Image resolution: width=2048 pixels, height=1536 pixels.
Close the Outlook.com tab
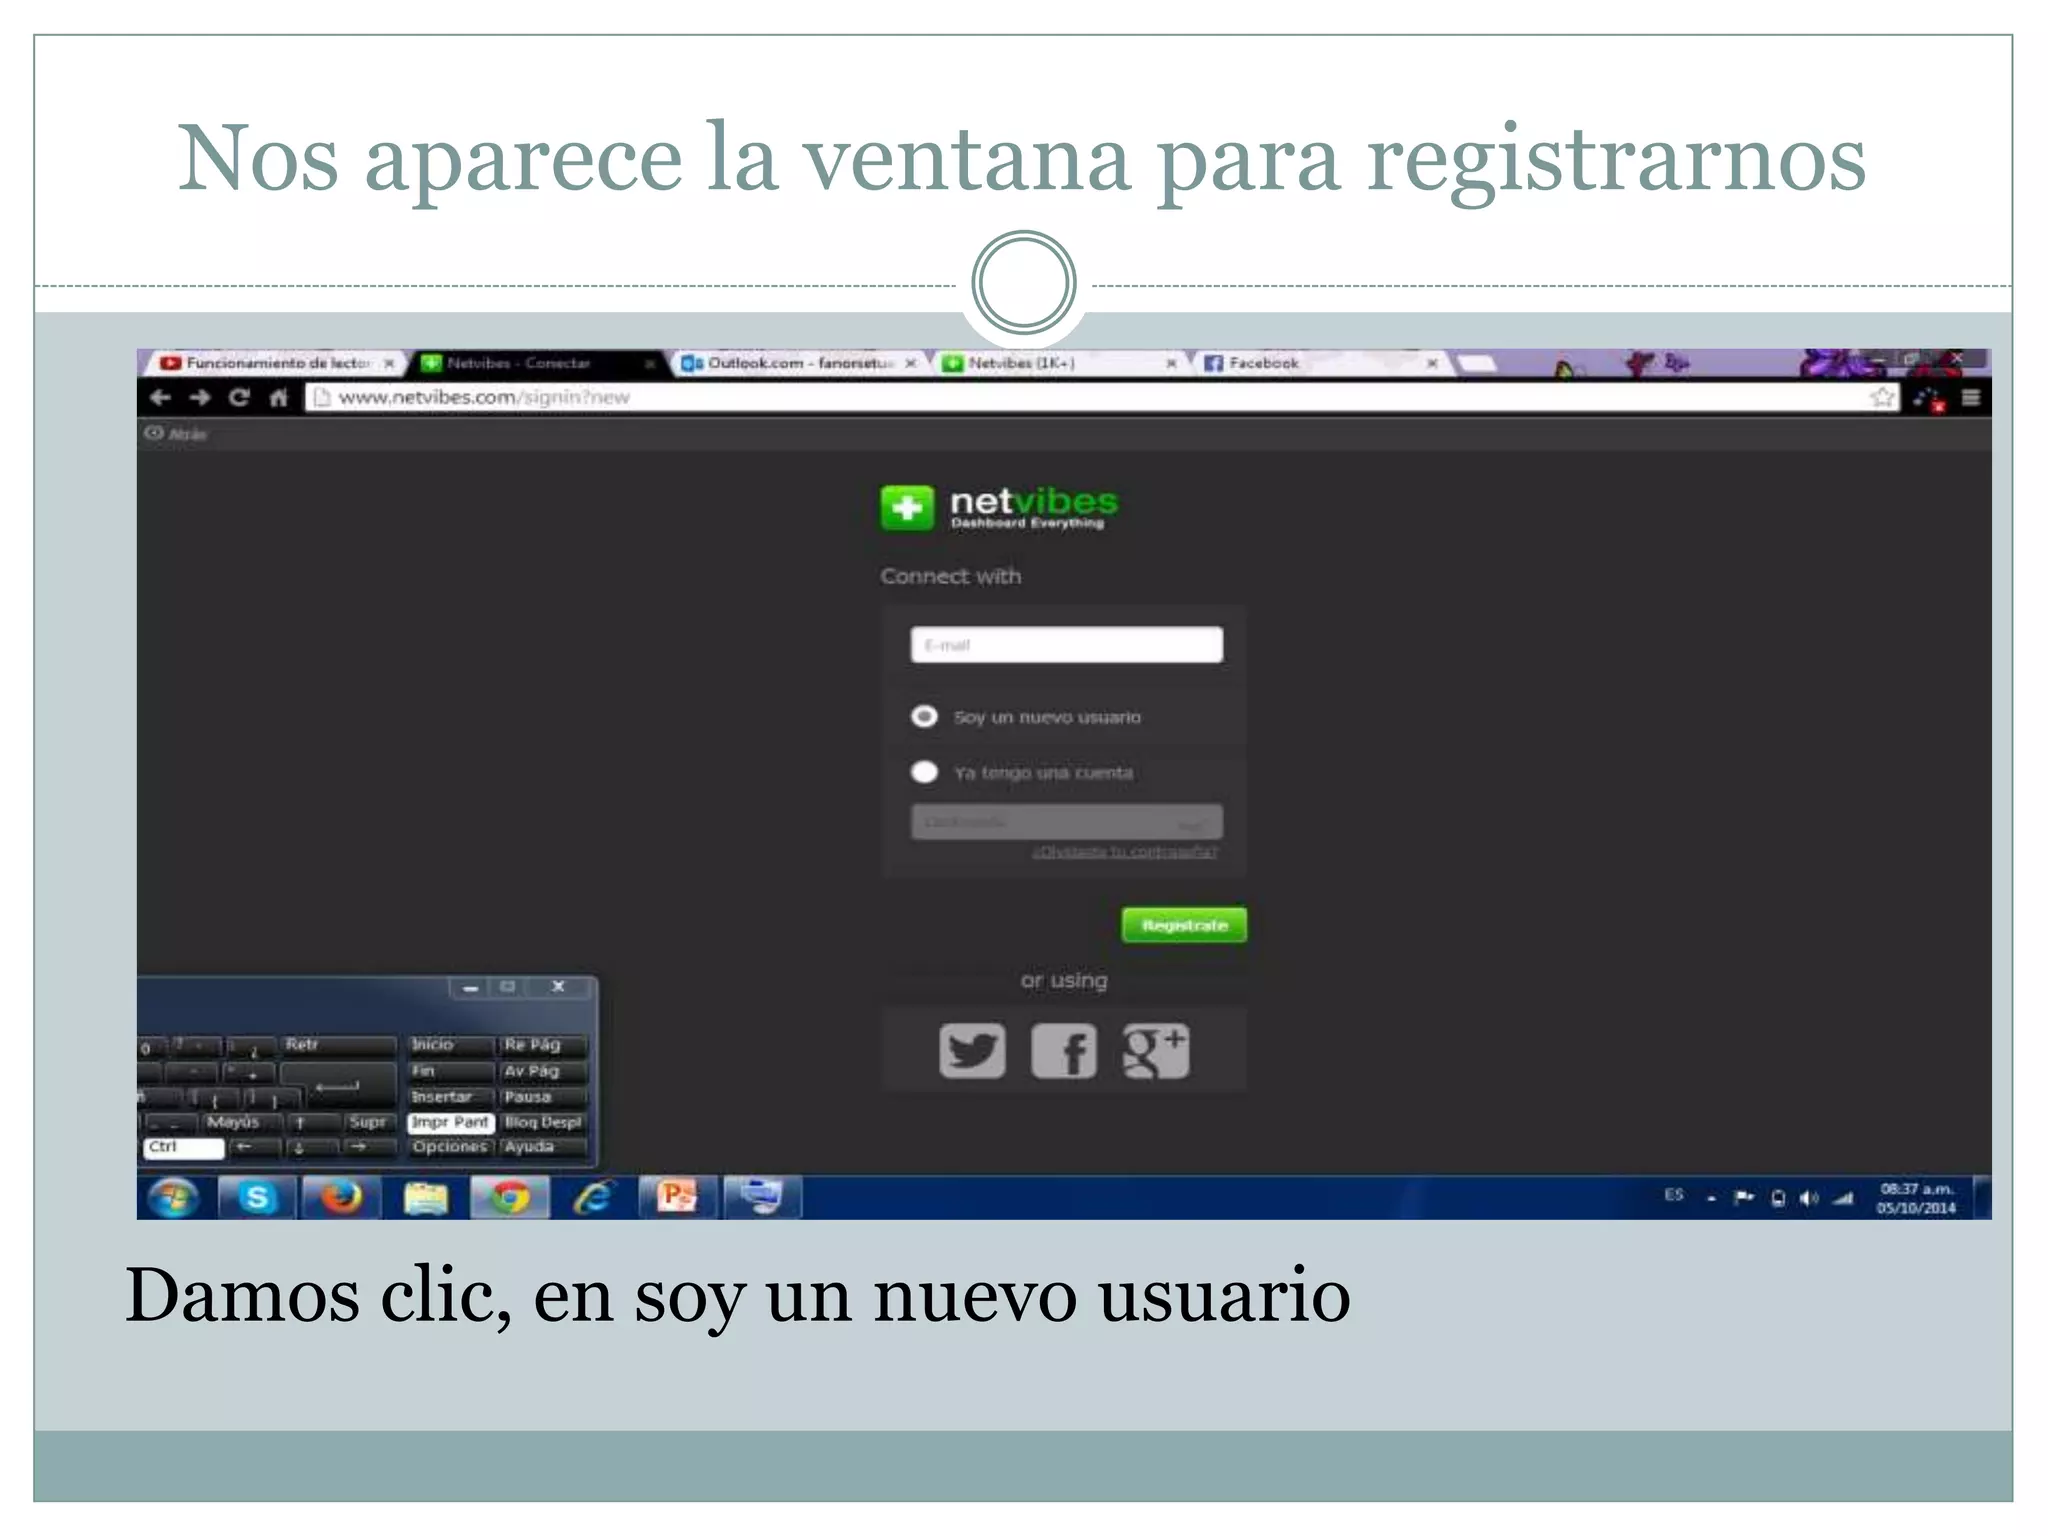[x=911, y=363]
